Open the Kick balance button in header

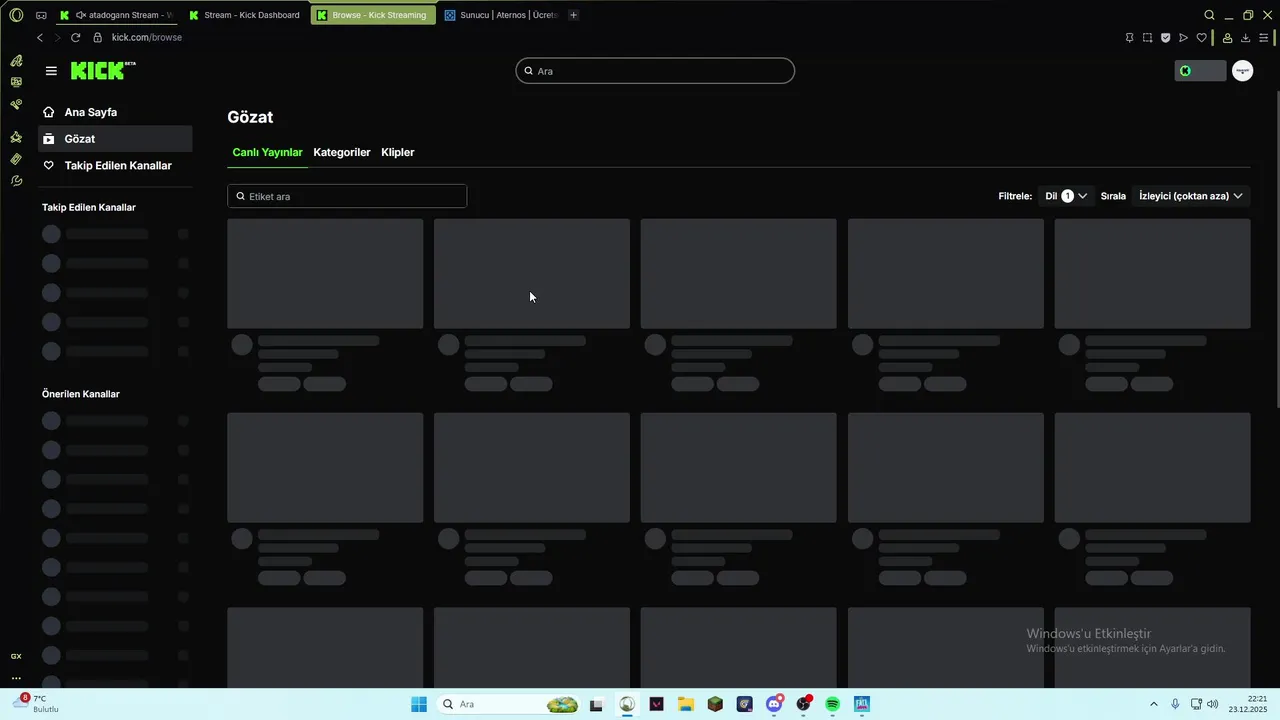(1200, 71)
